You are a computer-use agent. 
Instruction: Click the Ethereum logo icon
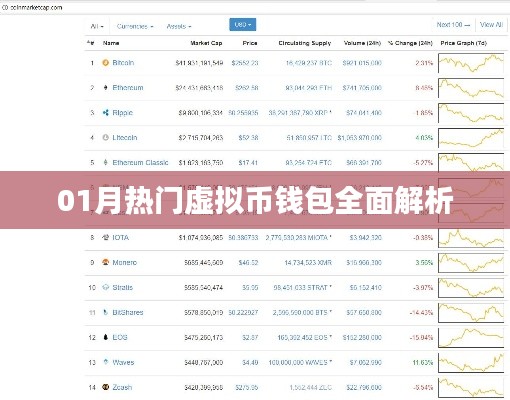pyautogui.click(x=106, y=88)
